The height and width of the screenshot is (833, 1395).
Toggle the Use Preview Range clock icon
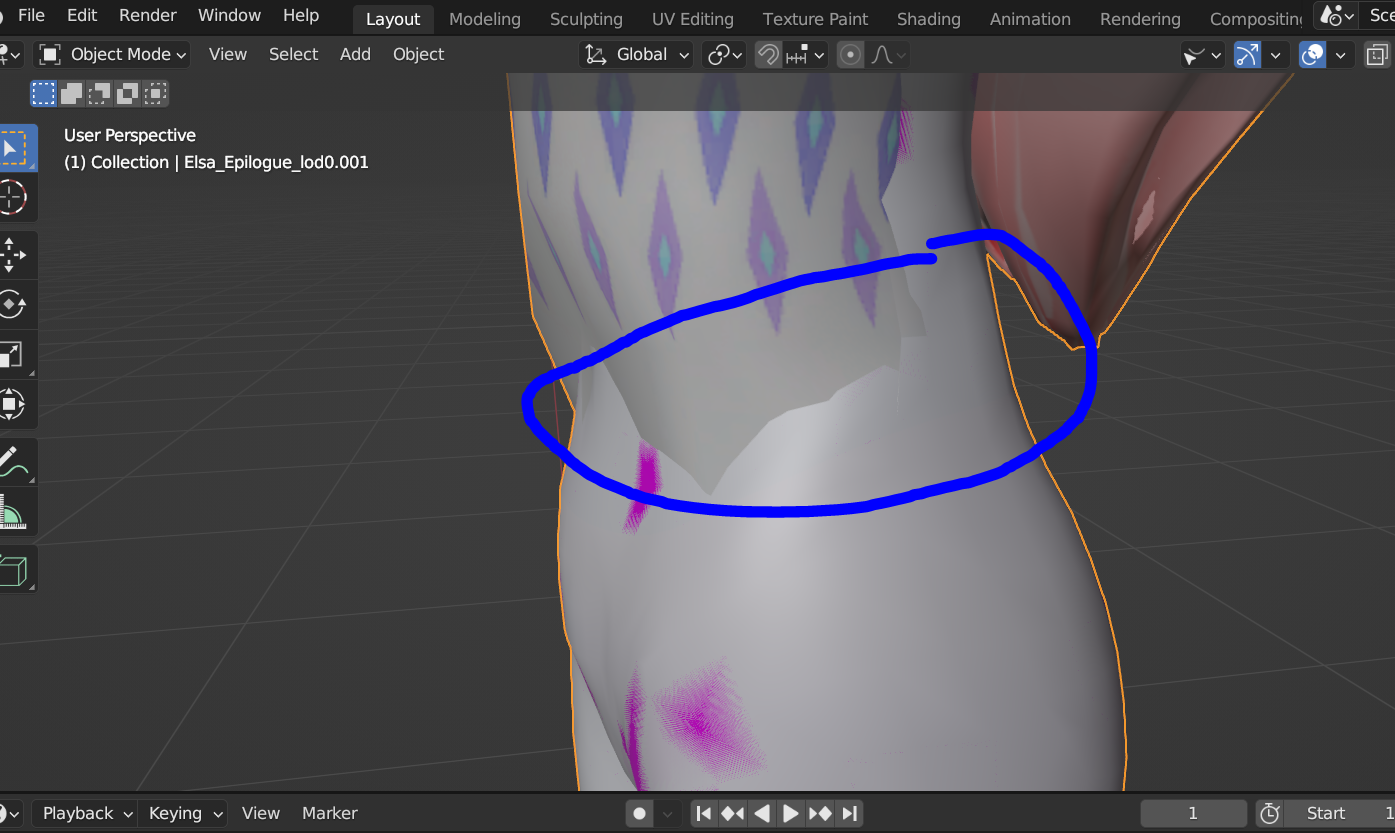pyautogui.click(x=1269, y=813)
